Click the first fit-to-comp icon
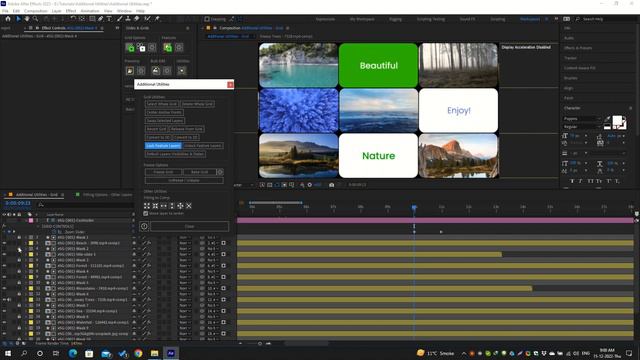 click(147, 206)
